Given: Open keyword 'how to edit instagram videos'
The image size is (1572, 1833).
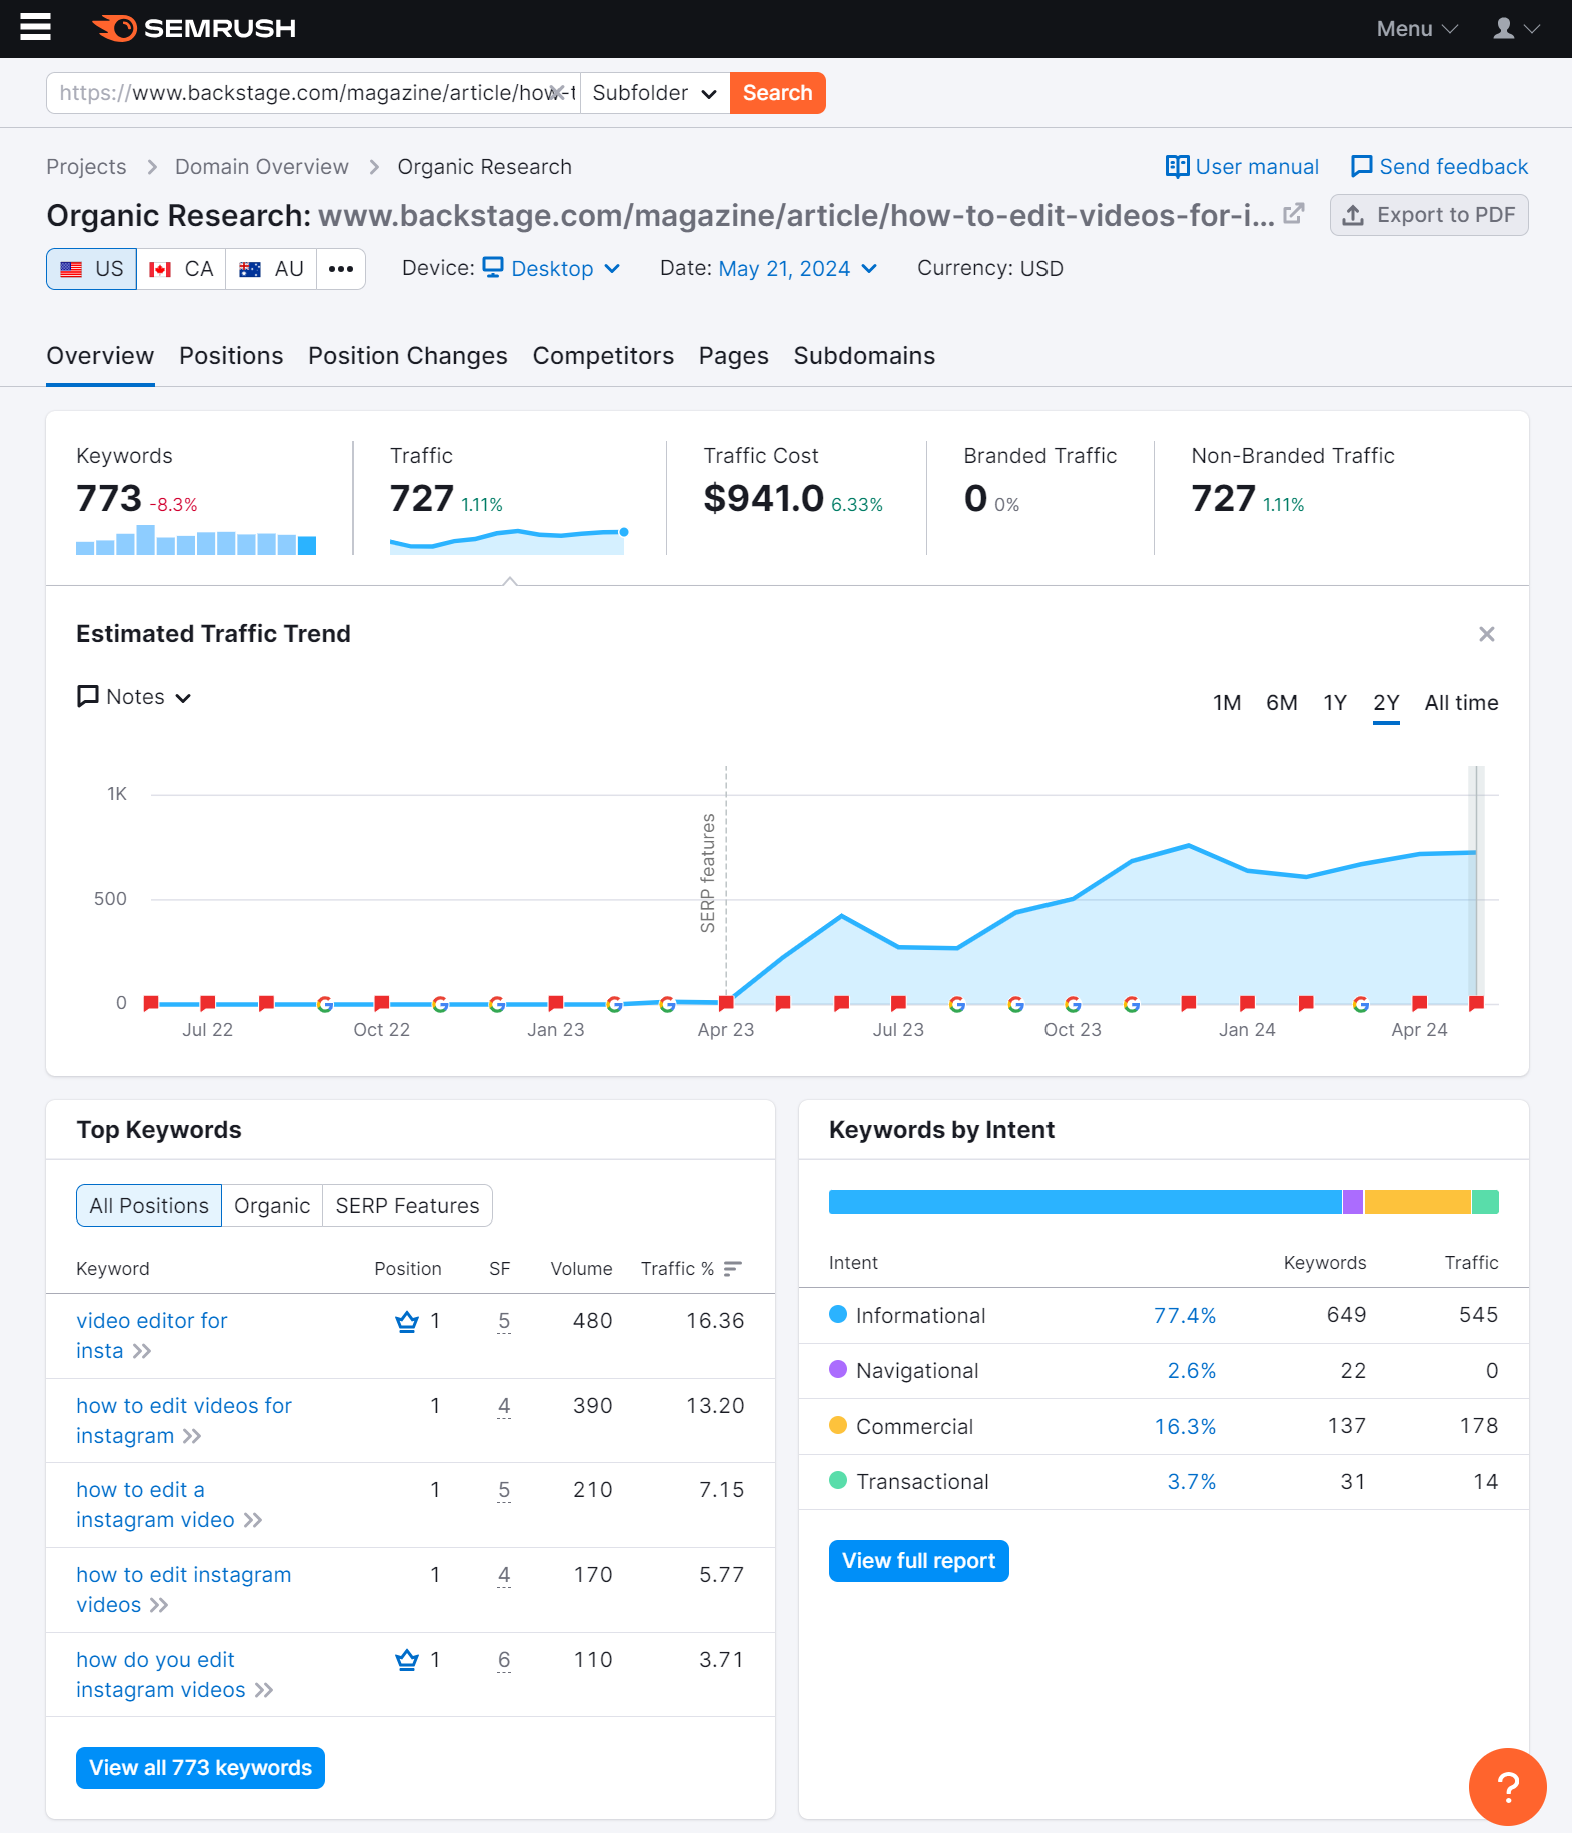Looking at the screenshot, I should coord(184,1590).
